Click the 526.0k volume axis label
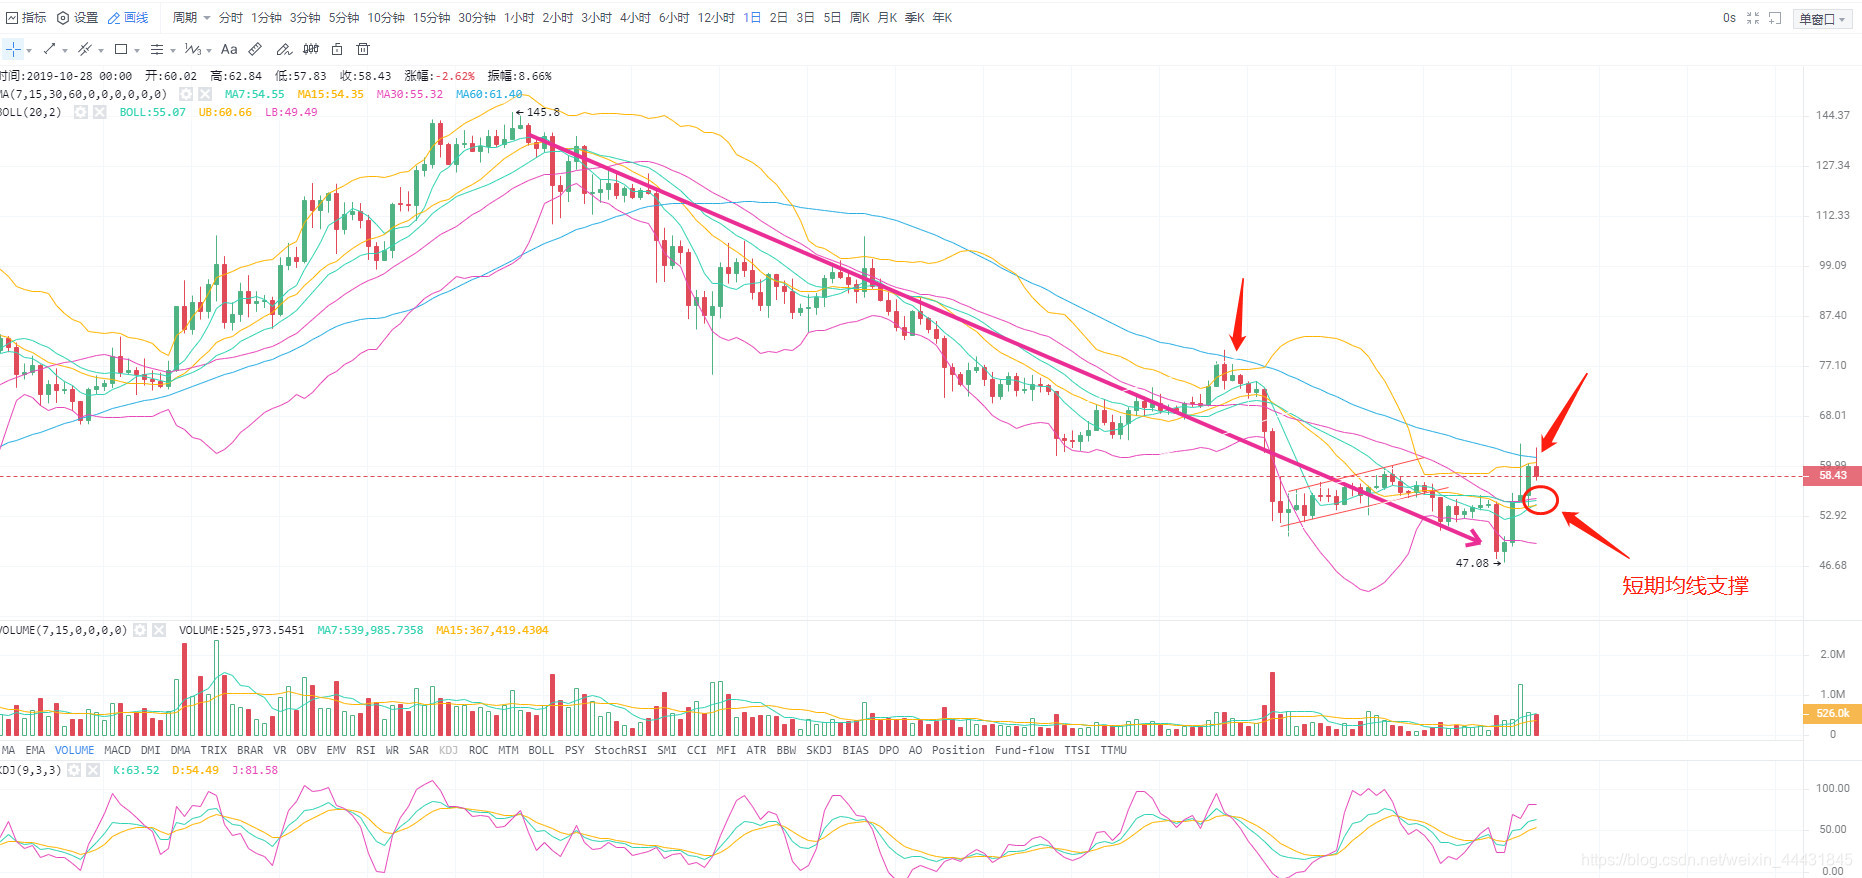 1832,713
